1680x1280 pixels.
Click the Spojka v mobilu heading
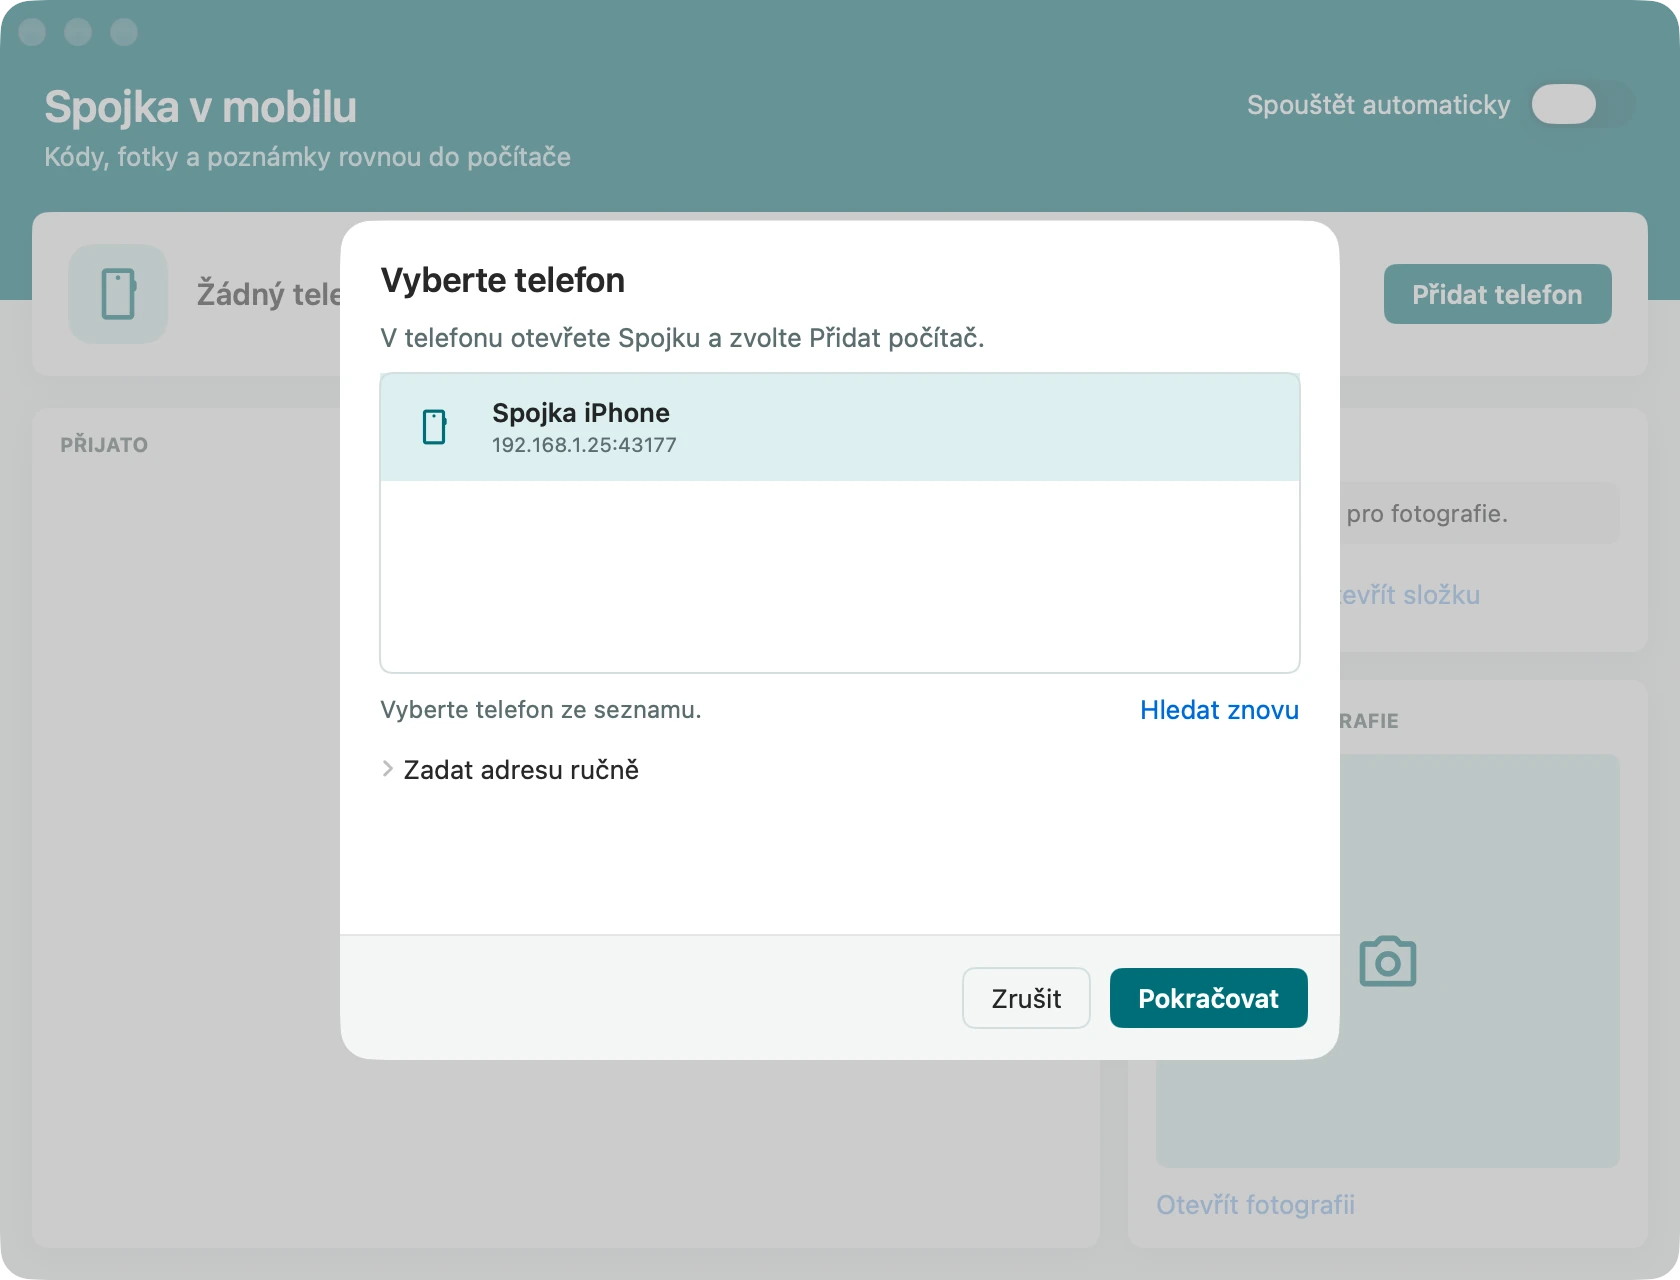200,107
